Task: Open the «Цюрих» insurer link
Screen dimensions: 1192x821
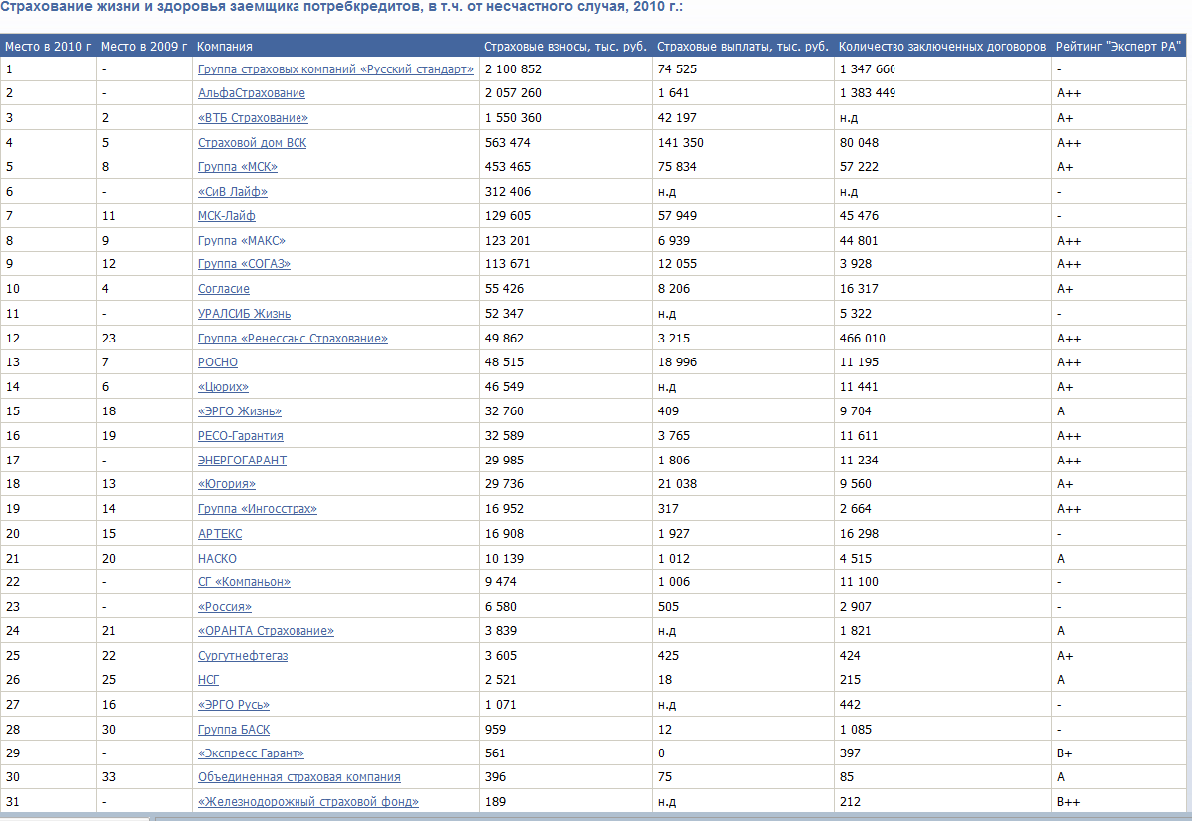Action: click(223, 386)
